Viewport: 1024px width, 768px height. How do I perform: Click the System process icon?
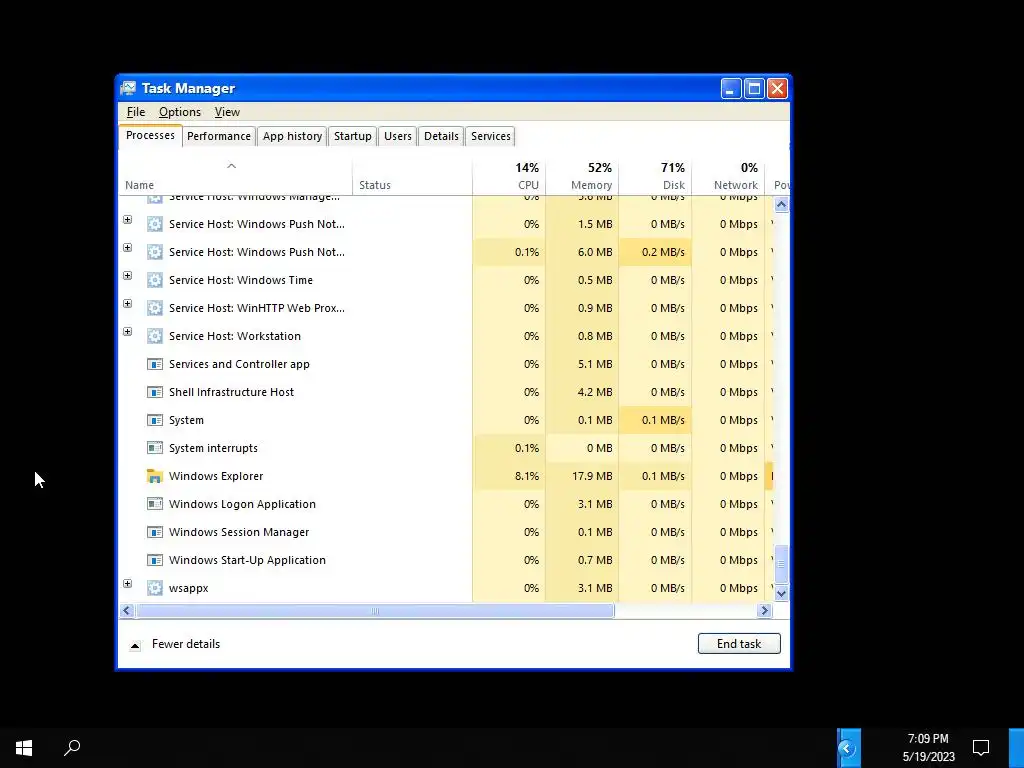(155, 421)
